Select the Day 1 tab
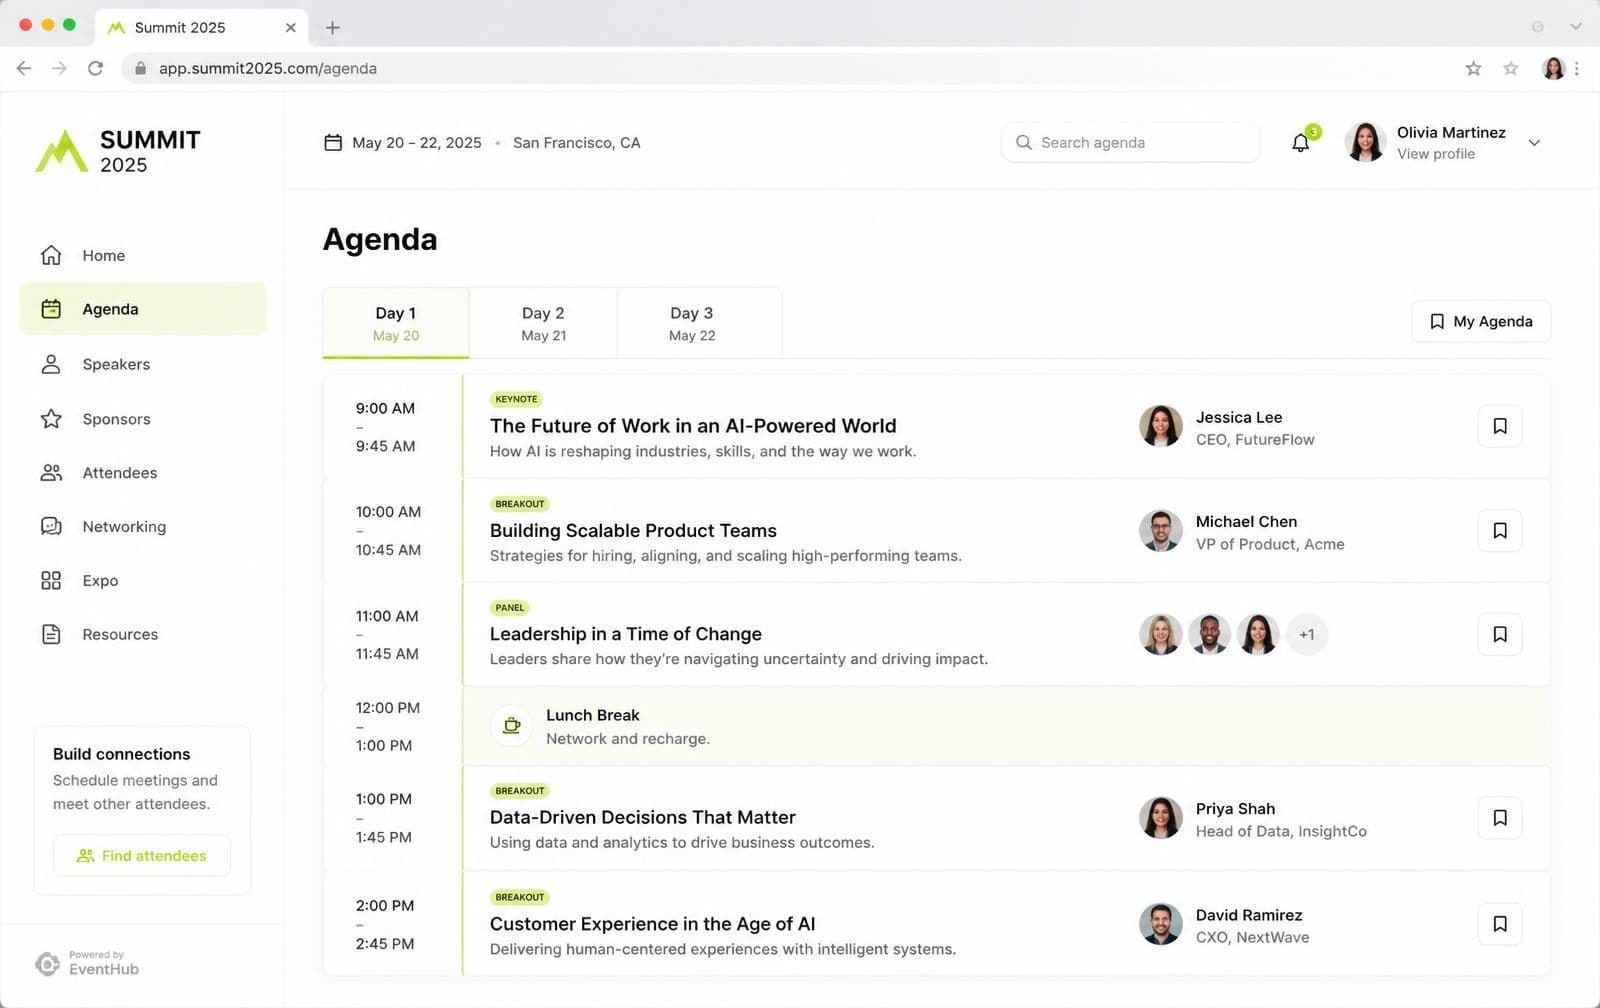 point(396,323)
